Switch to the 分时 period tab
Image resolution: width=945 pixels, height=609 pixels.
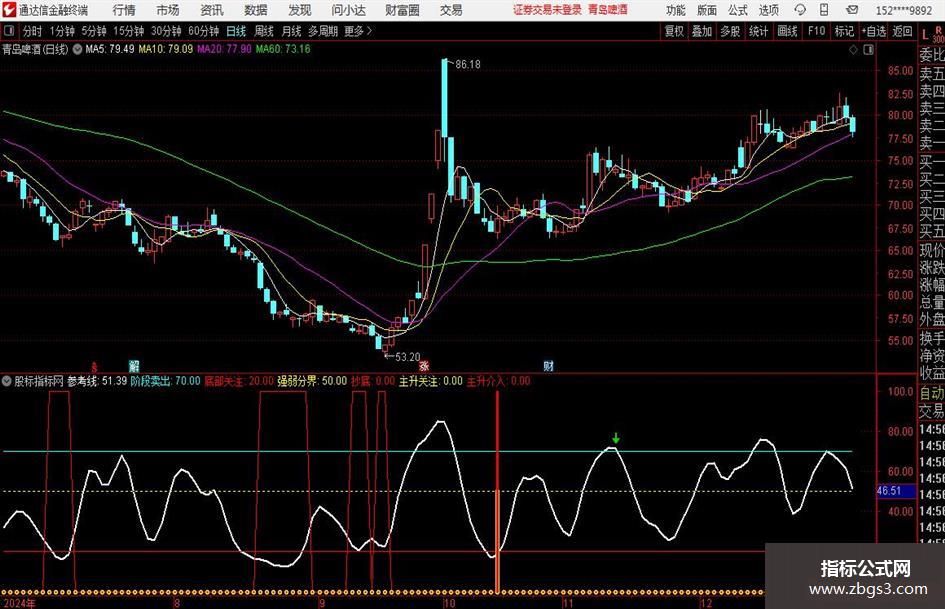coord(33,31)
